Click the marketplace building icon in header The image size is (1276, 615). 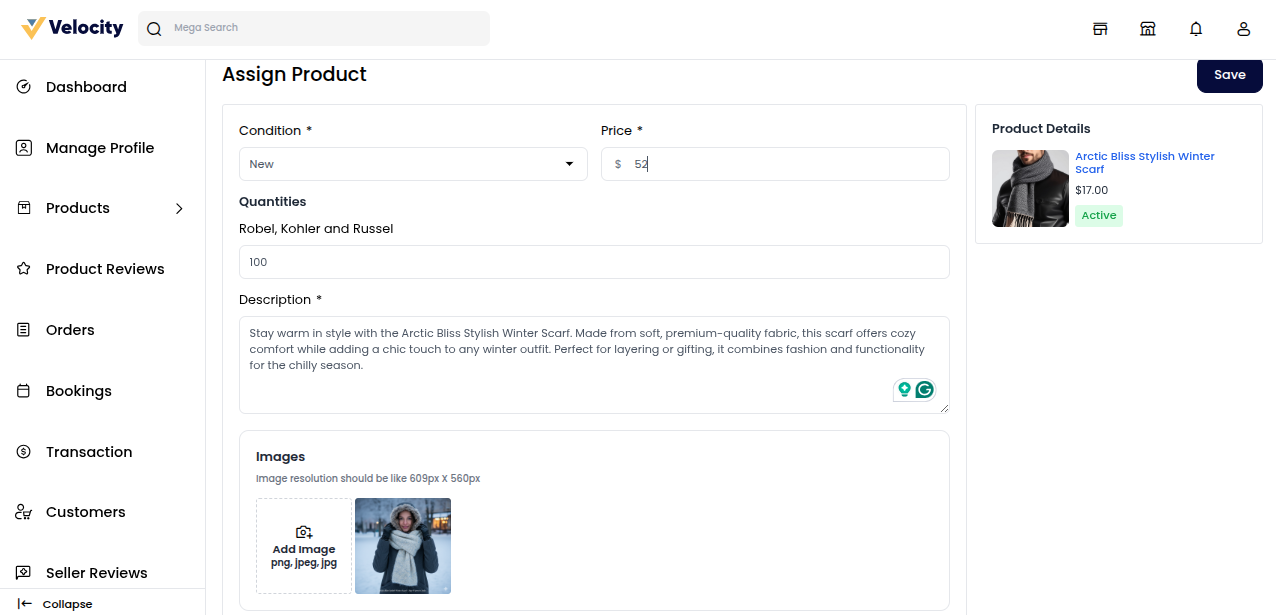1148,29
